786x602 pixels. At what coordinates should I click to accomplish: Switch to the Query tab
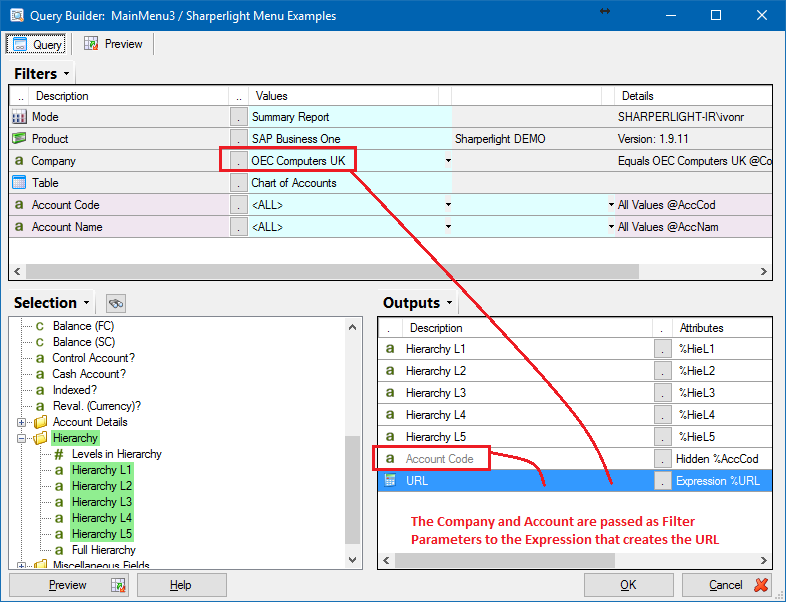(x=36, y=44)
